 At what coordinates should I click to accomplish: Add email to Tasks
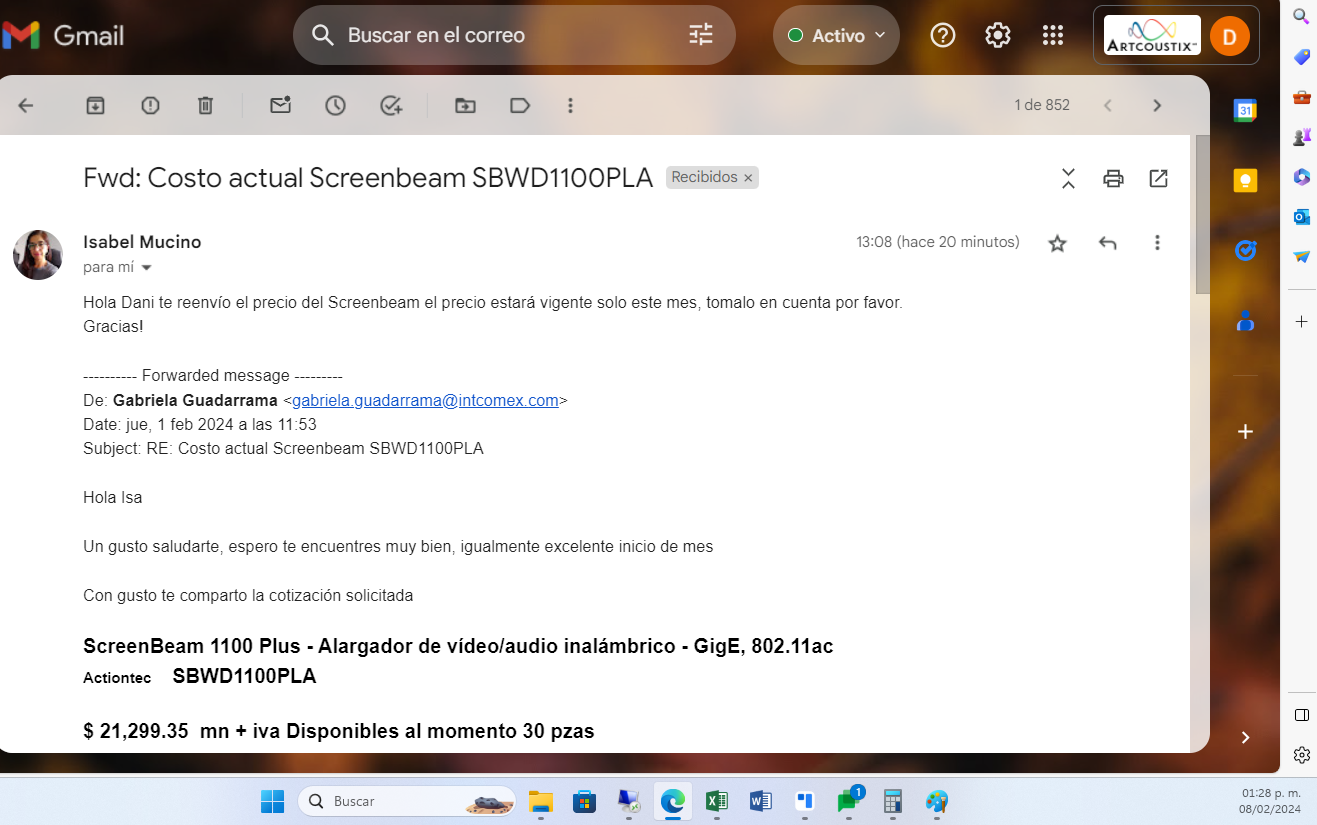pos(391,105)
